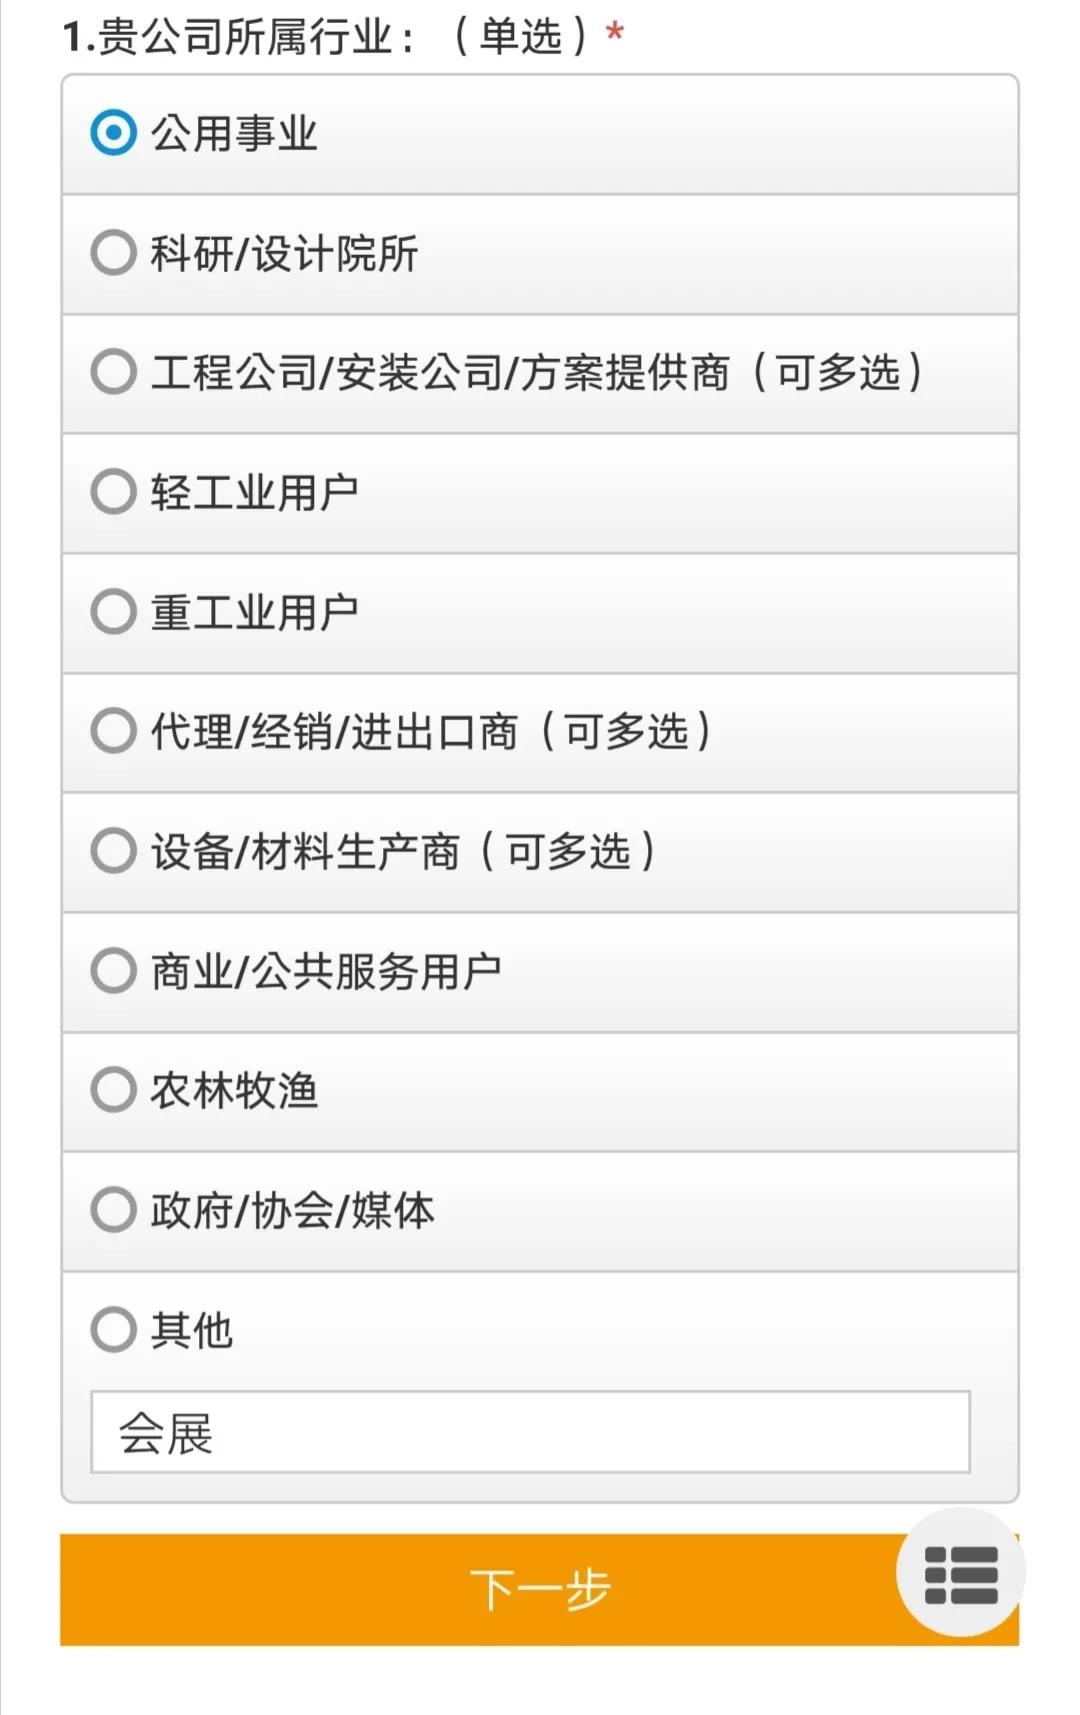Tap the 政府/协会/媒体 label text

tap(292, 1211)
